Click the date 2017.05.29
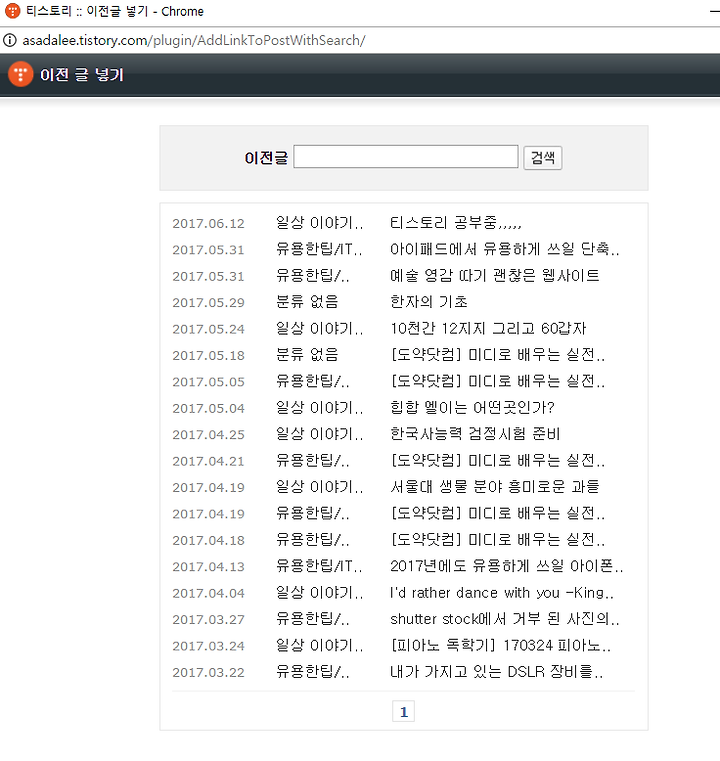The width and height of the screenshot is (720, 761). tap(208, 302)
